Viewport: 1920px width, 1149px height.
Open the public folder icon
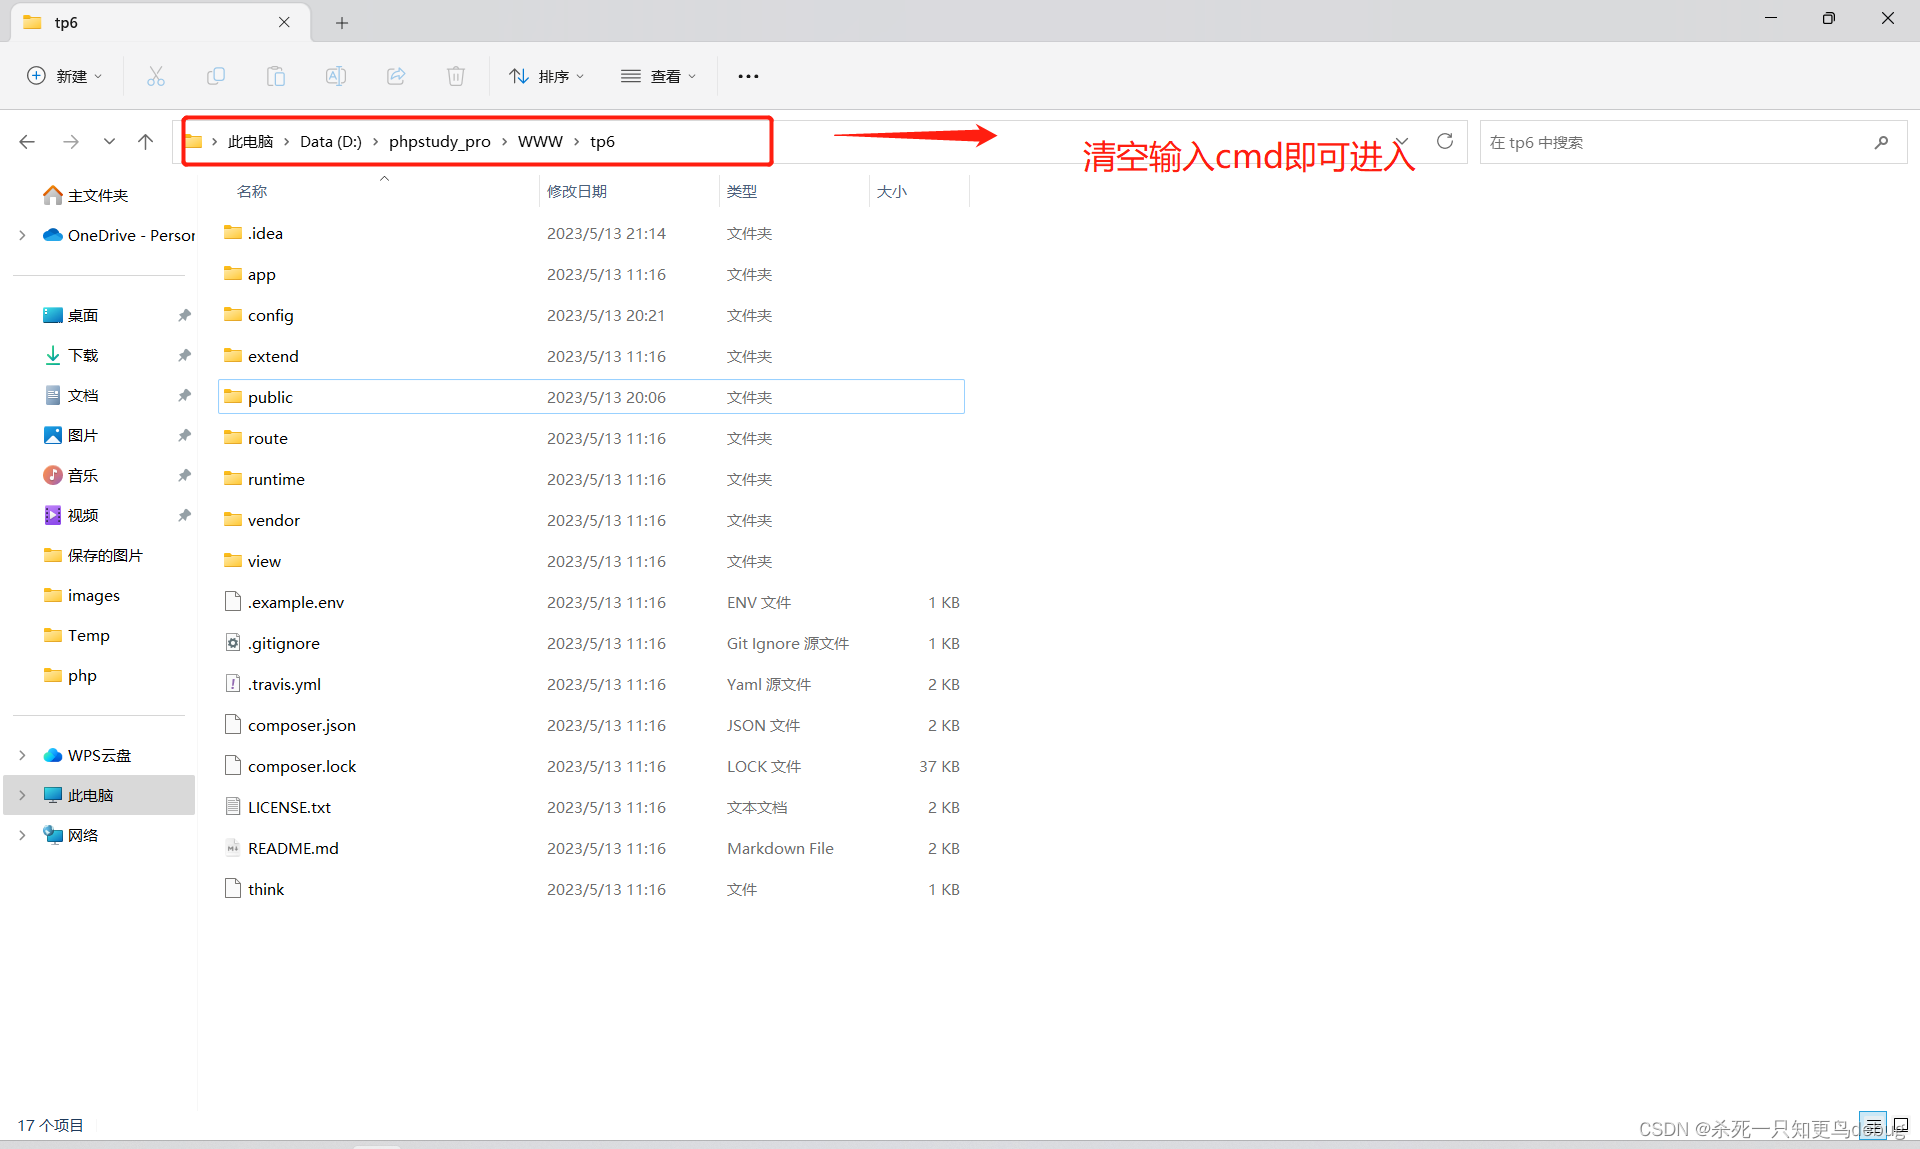(233, 397)
